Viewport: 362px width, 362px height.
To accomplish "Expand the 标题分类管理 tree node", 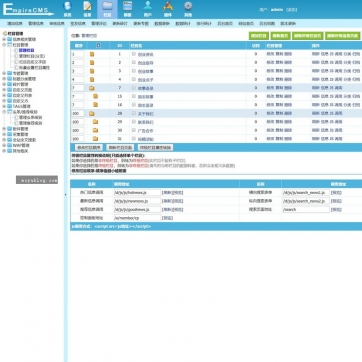I will (x=4, y=79).
